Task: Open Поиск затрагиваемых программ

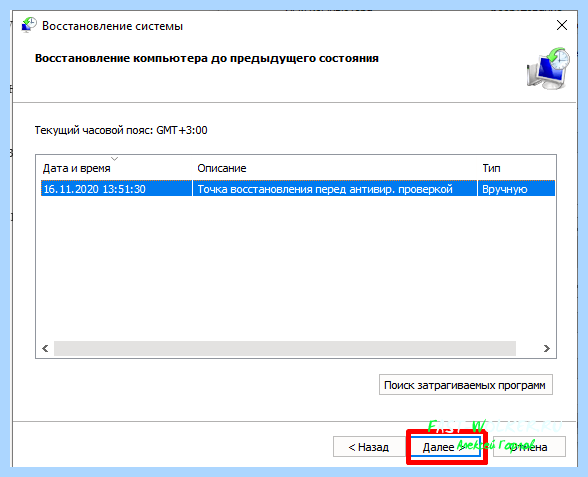Action: [x=465, y=385]
